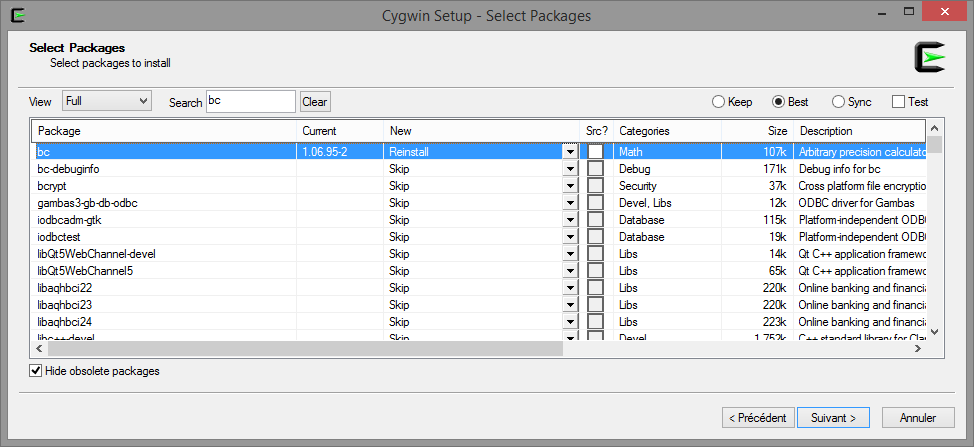Tick the Src checkbox for bc
974x447 pixels.
pyautogui.click(x=595, y=151)
